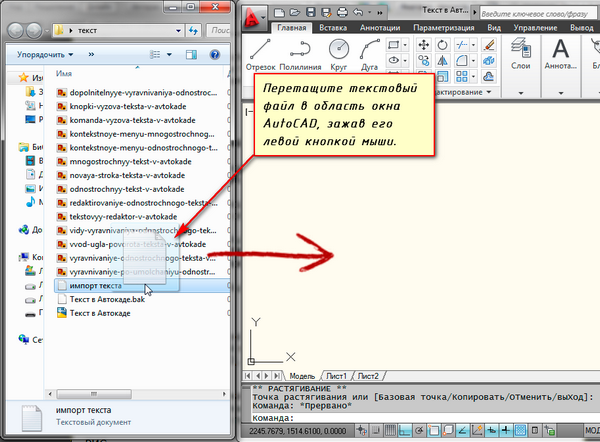Toggle Object Snap in status bar
The height and width of the screenshot is (442, 600).
click(434, 431)
